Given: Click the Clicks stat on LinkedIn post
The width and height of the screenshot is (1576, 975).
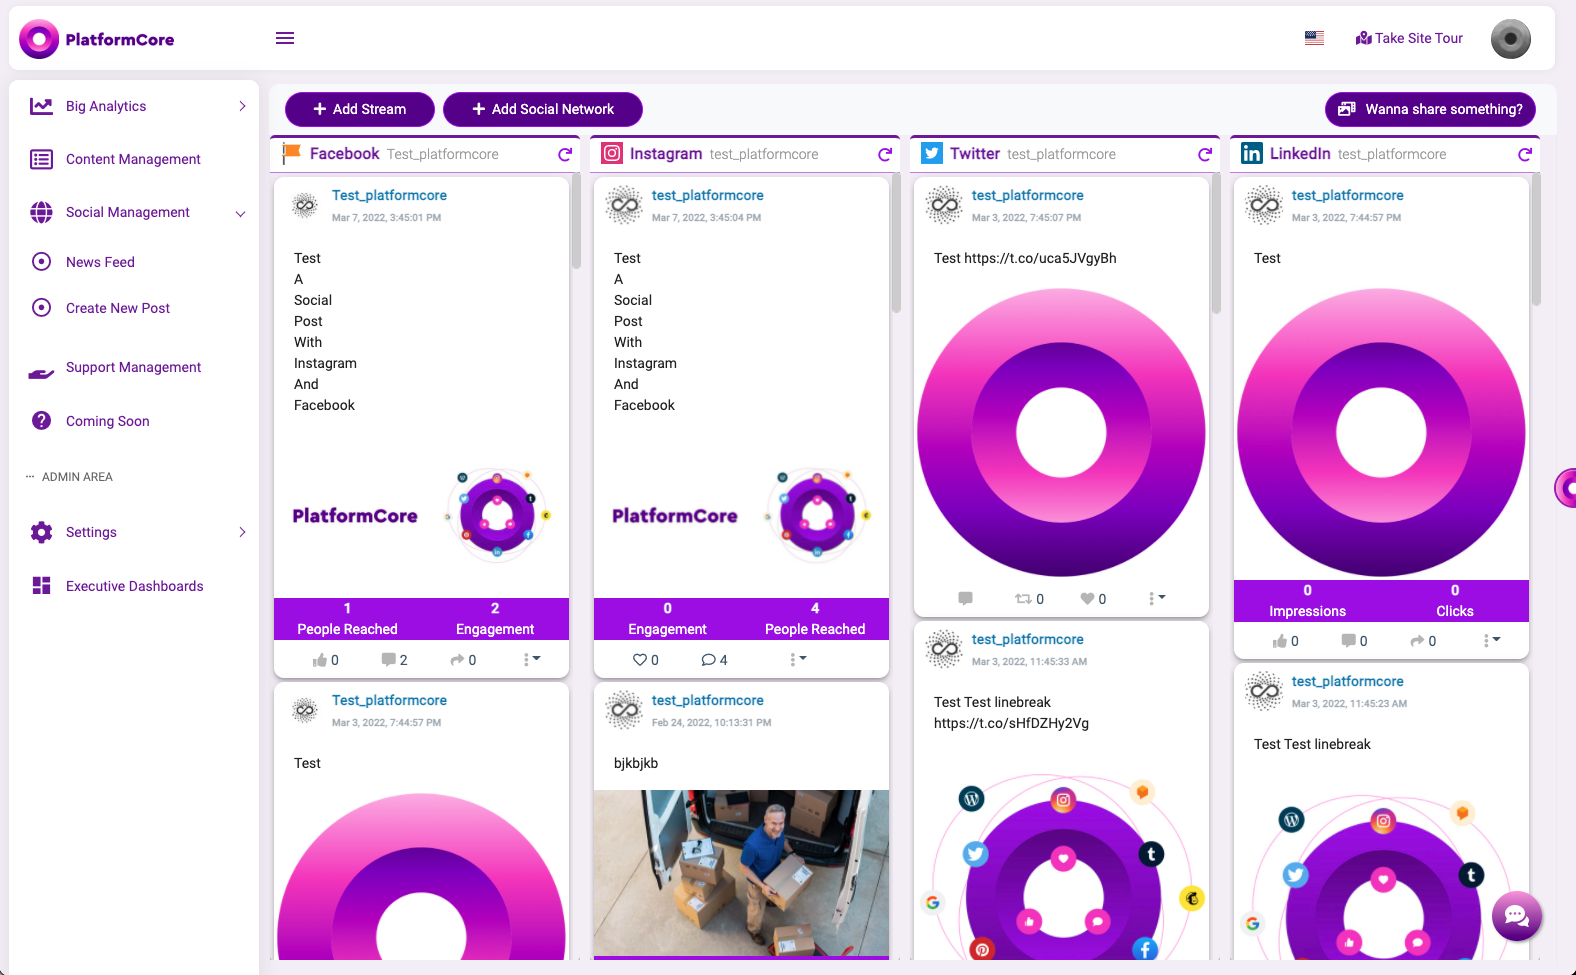Looking at the screenshot, I should (1455, 601).
